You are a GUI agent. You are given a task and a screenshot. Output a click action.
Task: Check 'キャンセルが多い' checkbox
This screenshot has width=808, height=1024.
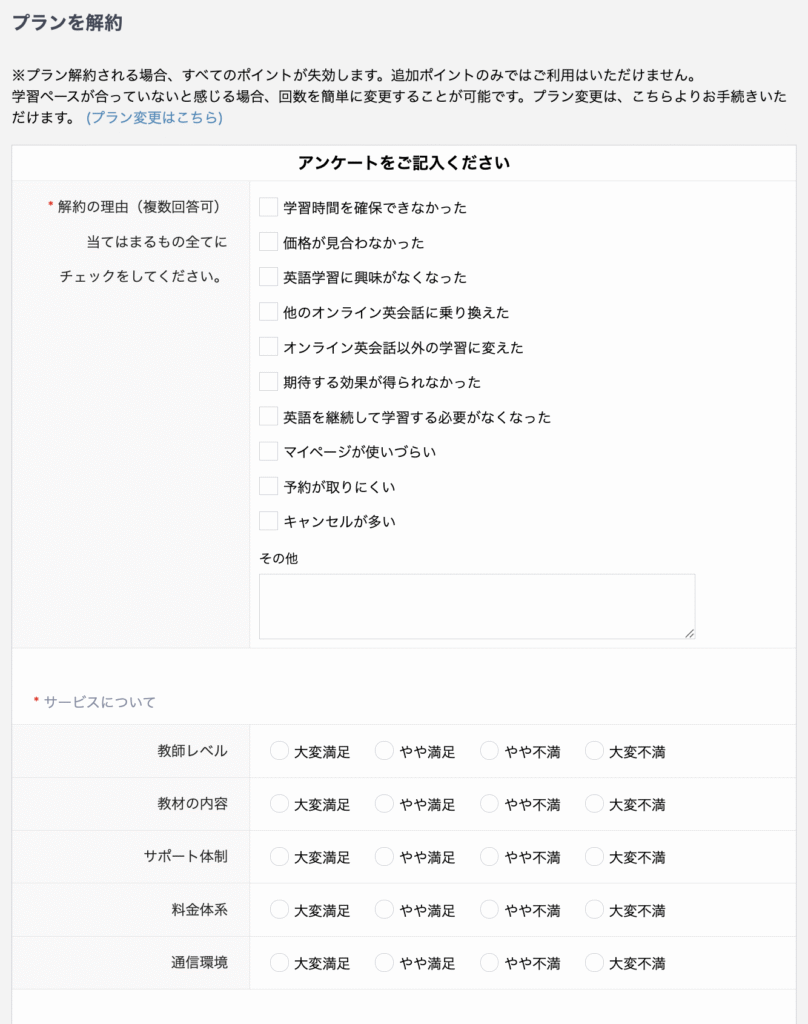coord(268,521)
